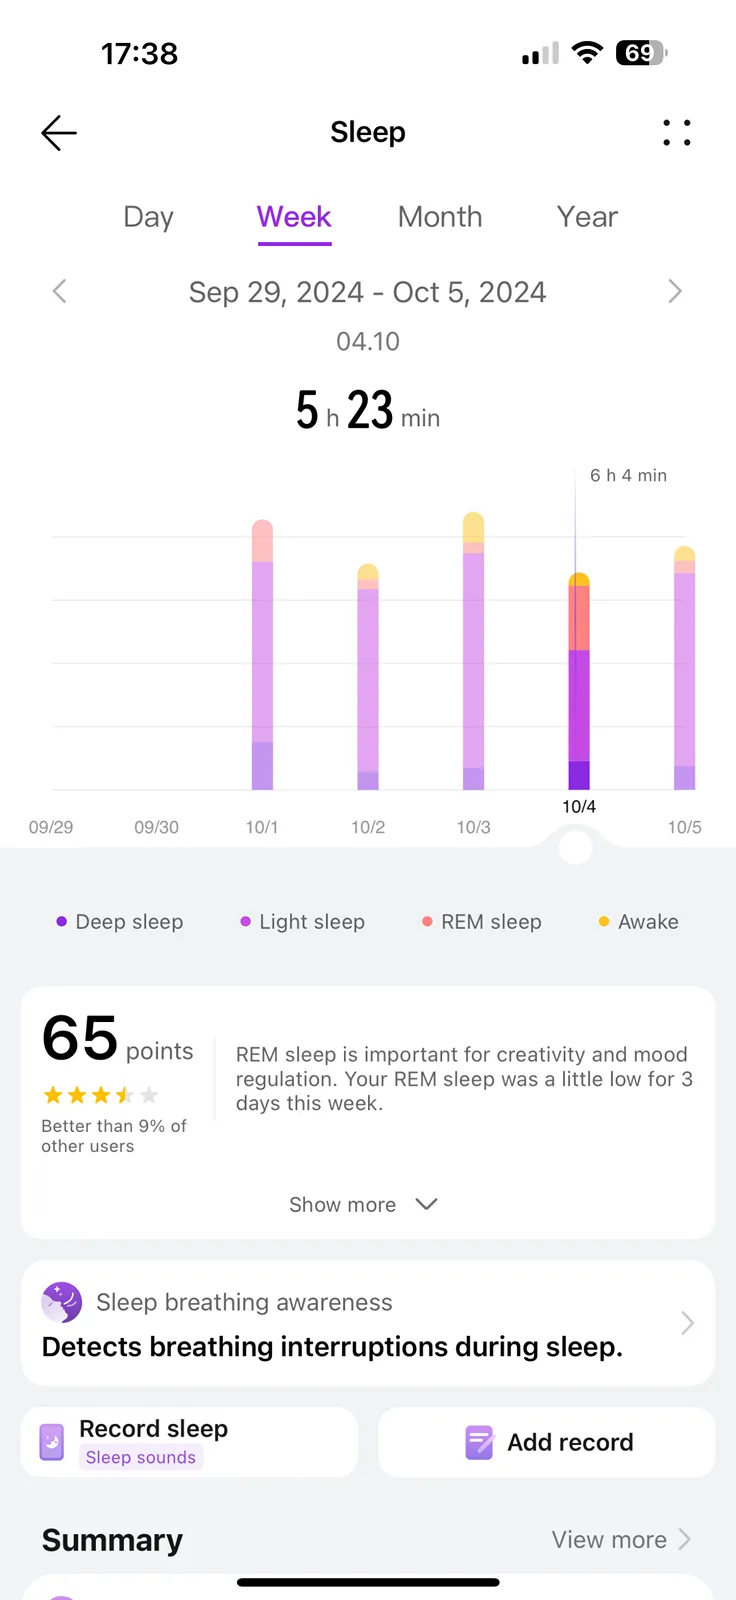Image resolution: width=736 pixels, height=1600 pixels.
Task: Toggle Deep sleep legend item
Action: click(120, 922)
